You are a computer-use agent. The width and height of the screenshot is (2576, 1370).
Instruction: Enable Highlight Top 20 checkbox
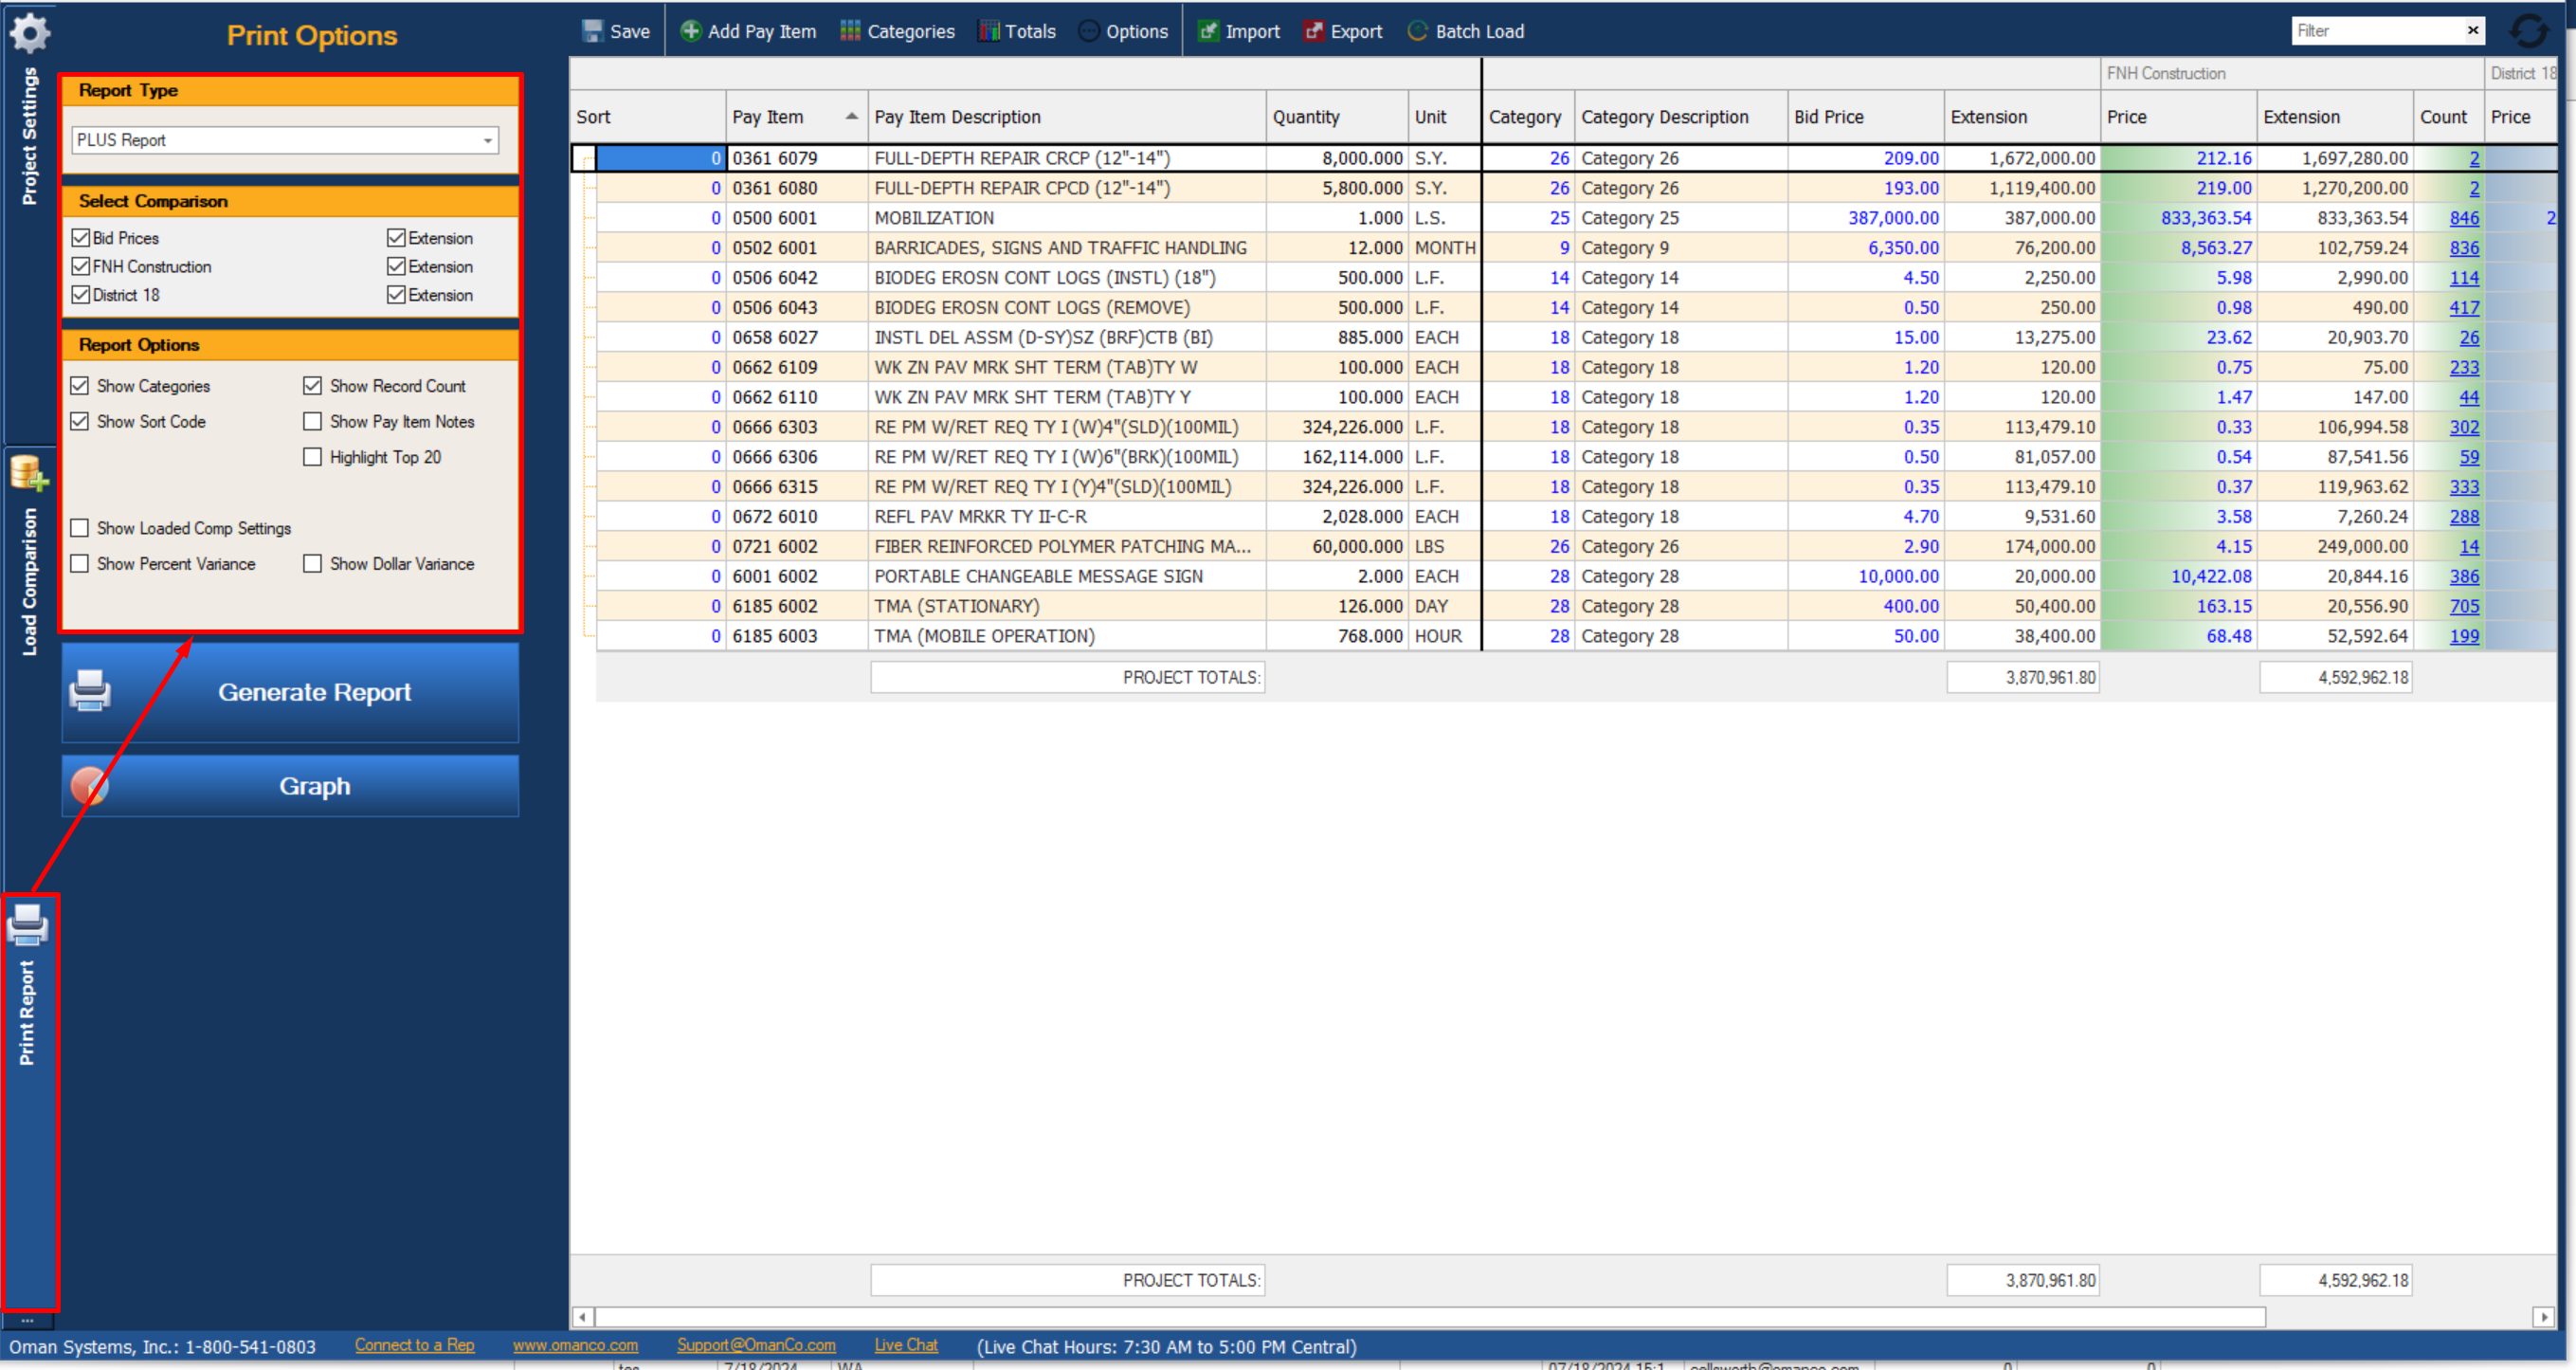point(313,457)
